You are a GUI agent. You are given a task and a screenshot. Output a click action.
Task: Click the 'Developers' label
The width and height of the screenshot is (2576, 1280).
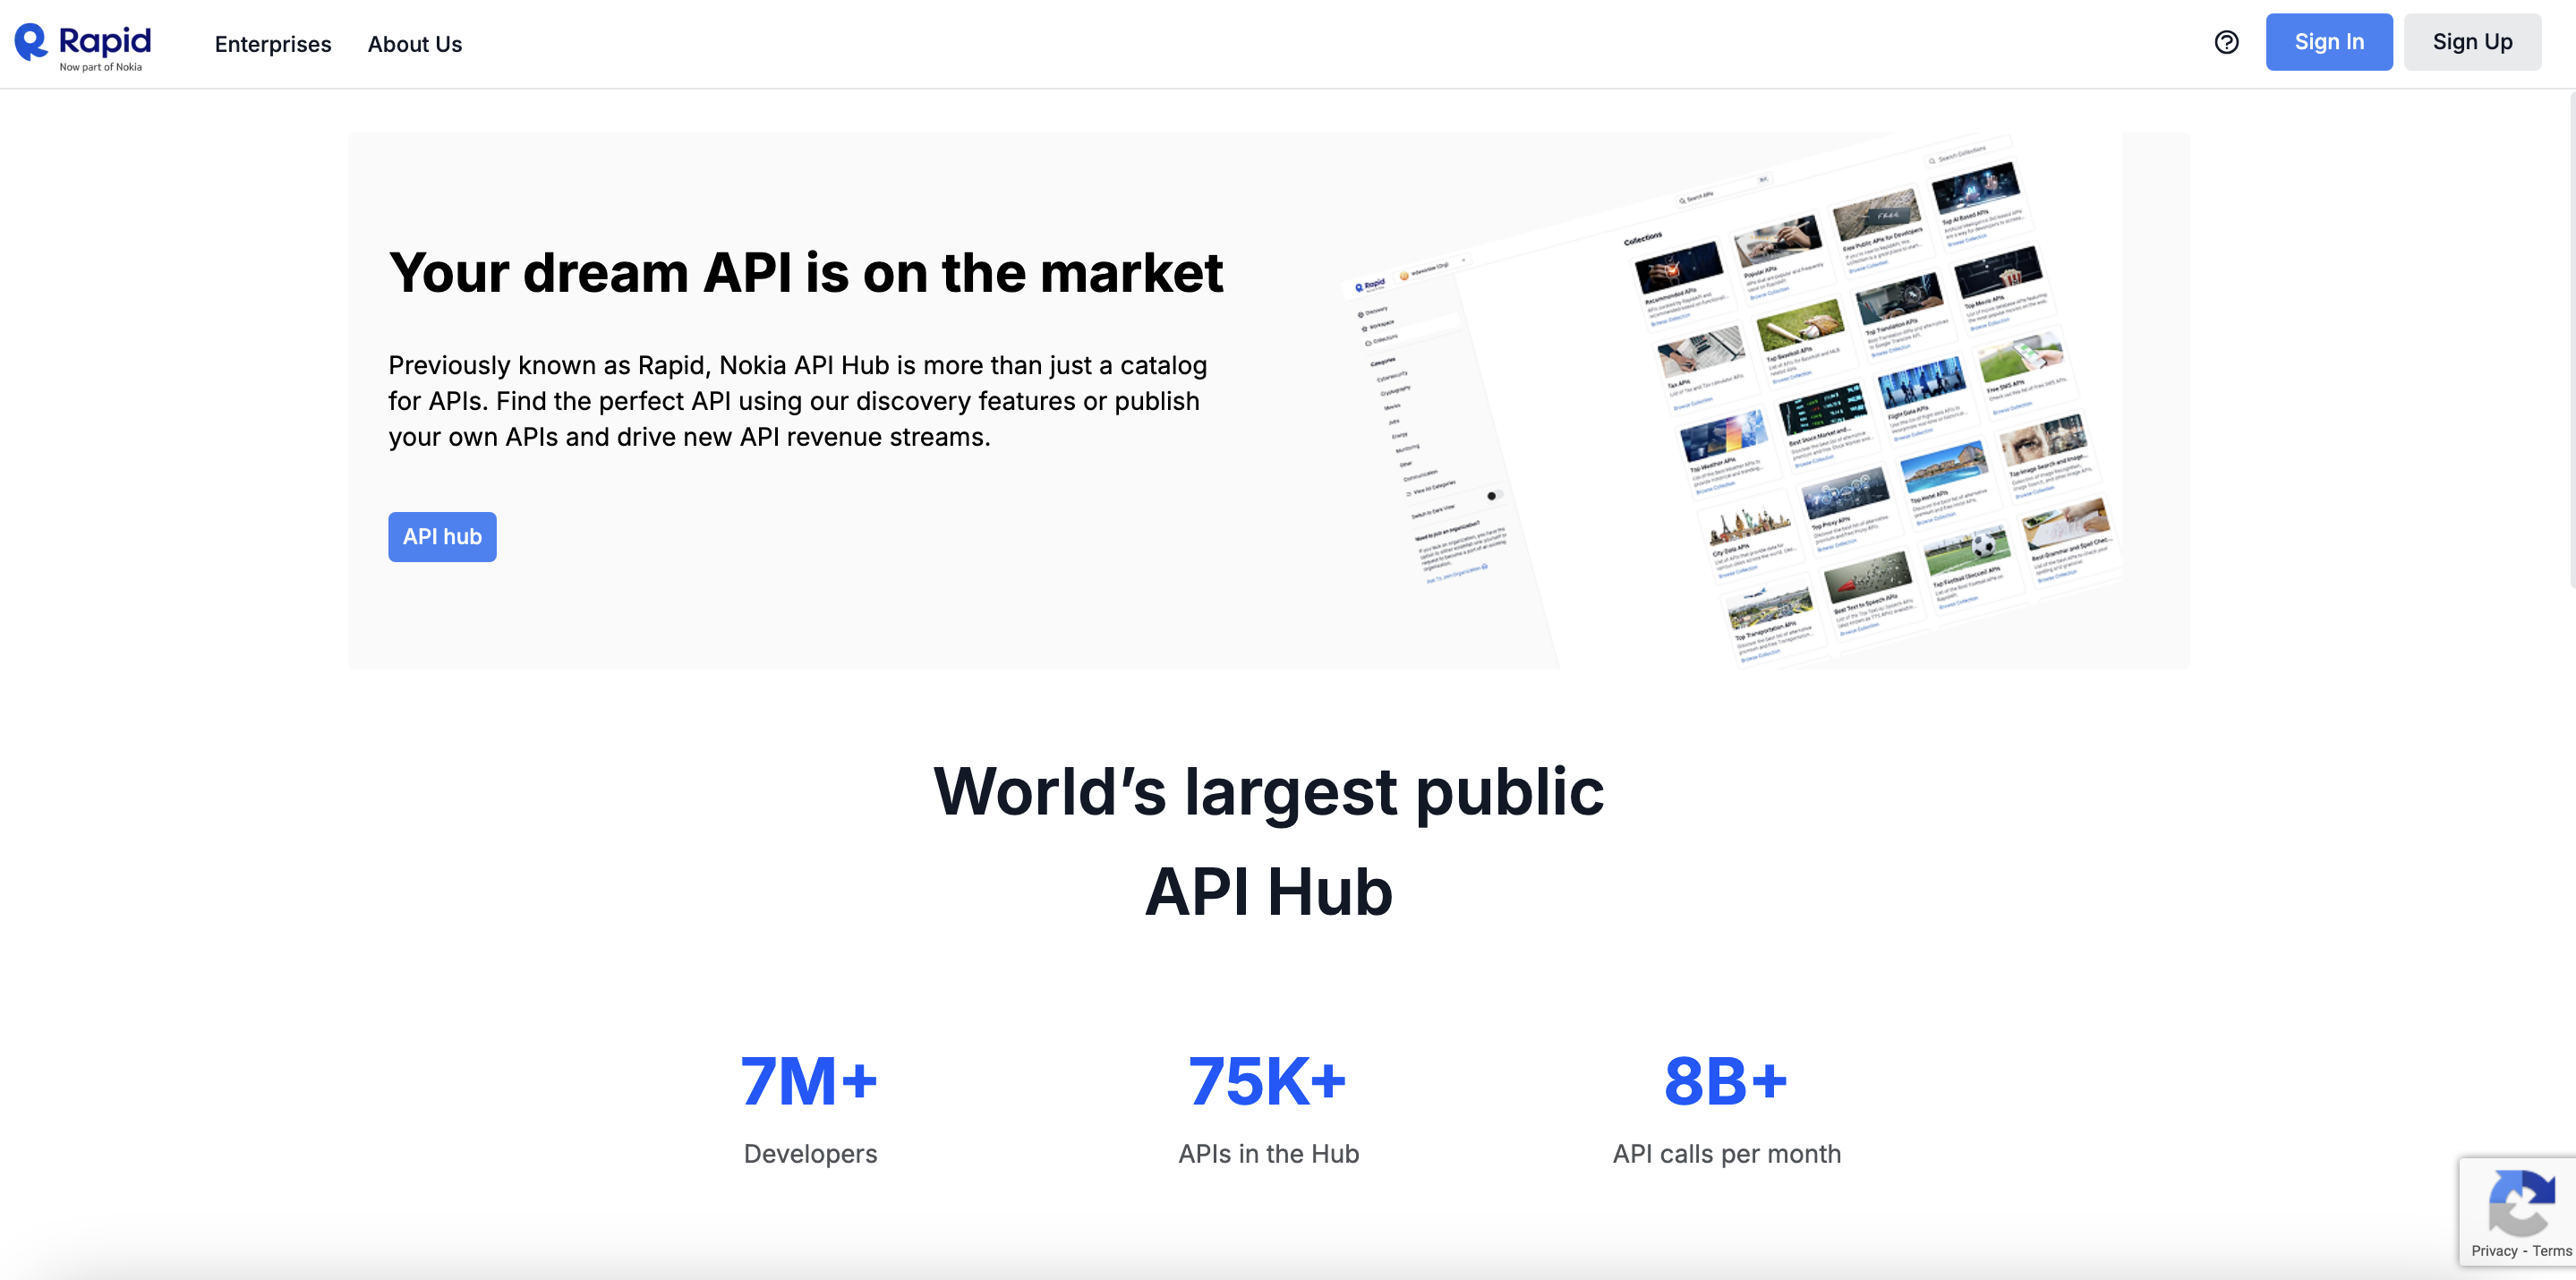[810, 1154]
